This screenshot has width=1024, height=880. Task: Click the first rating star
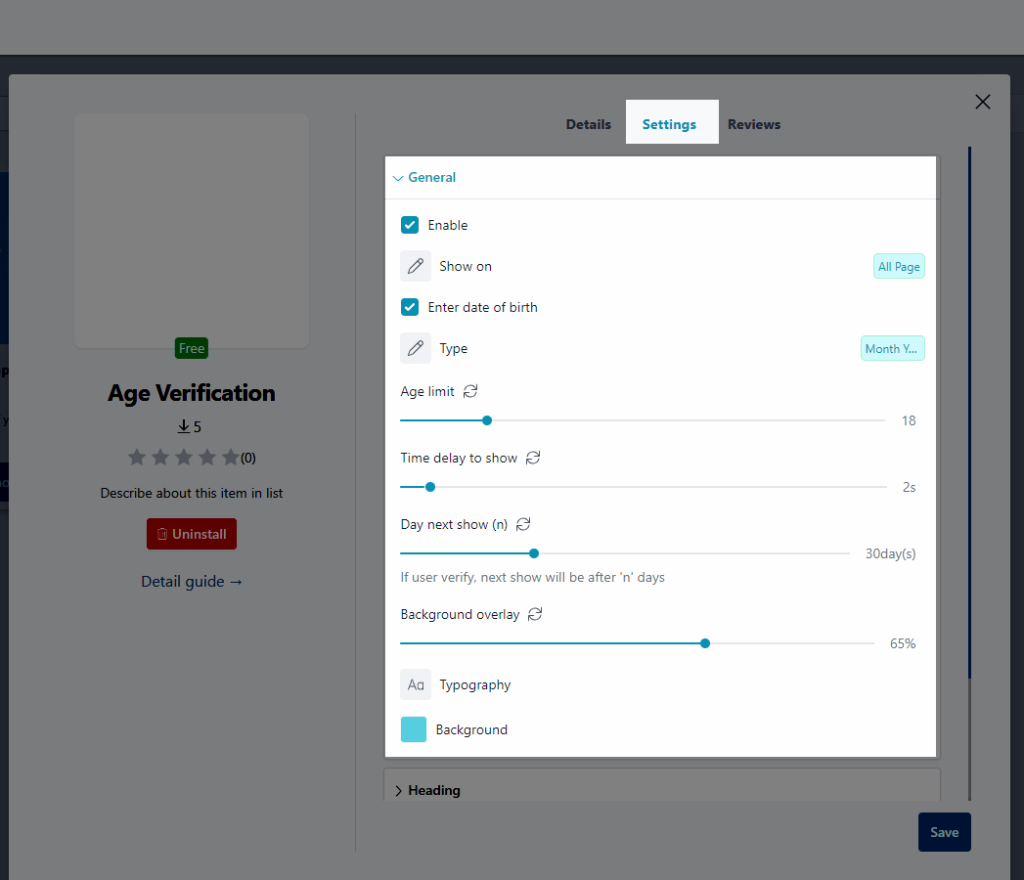coord(136,457)
